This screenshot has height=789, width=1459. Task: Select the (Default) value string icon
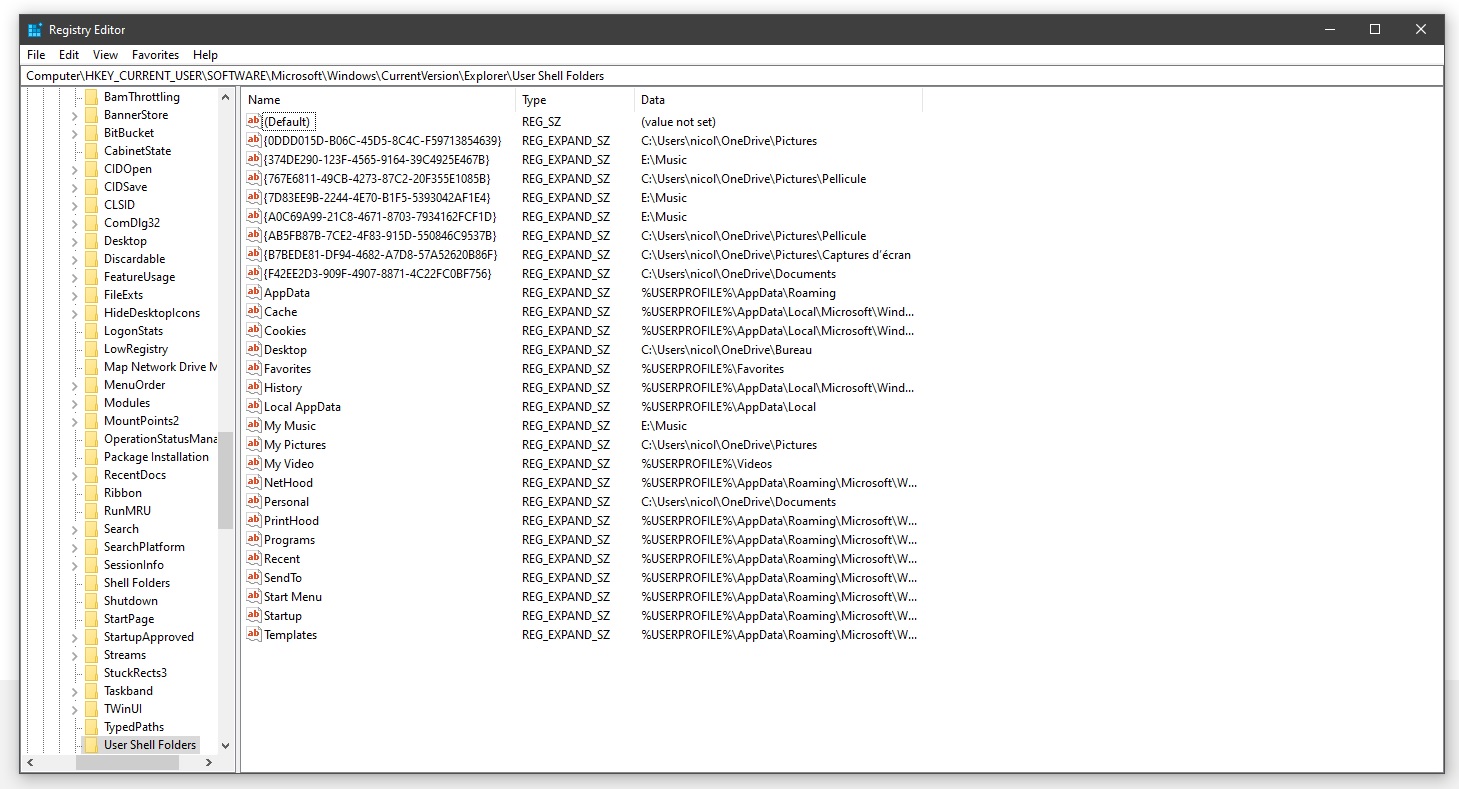253,122
